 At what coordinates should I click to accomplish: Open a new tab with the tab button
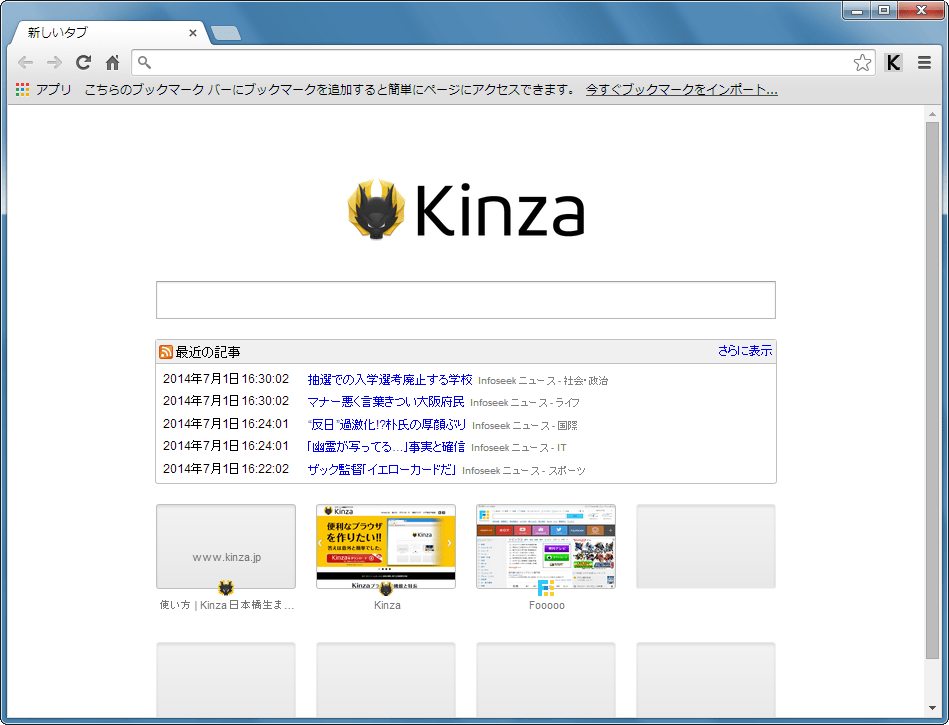[x=226, y=33]
